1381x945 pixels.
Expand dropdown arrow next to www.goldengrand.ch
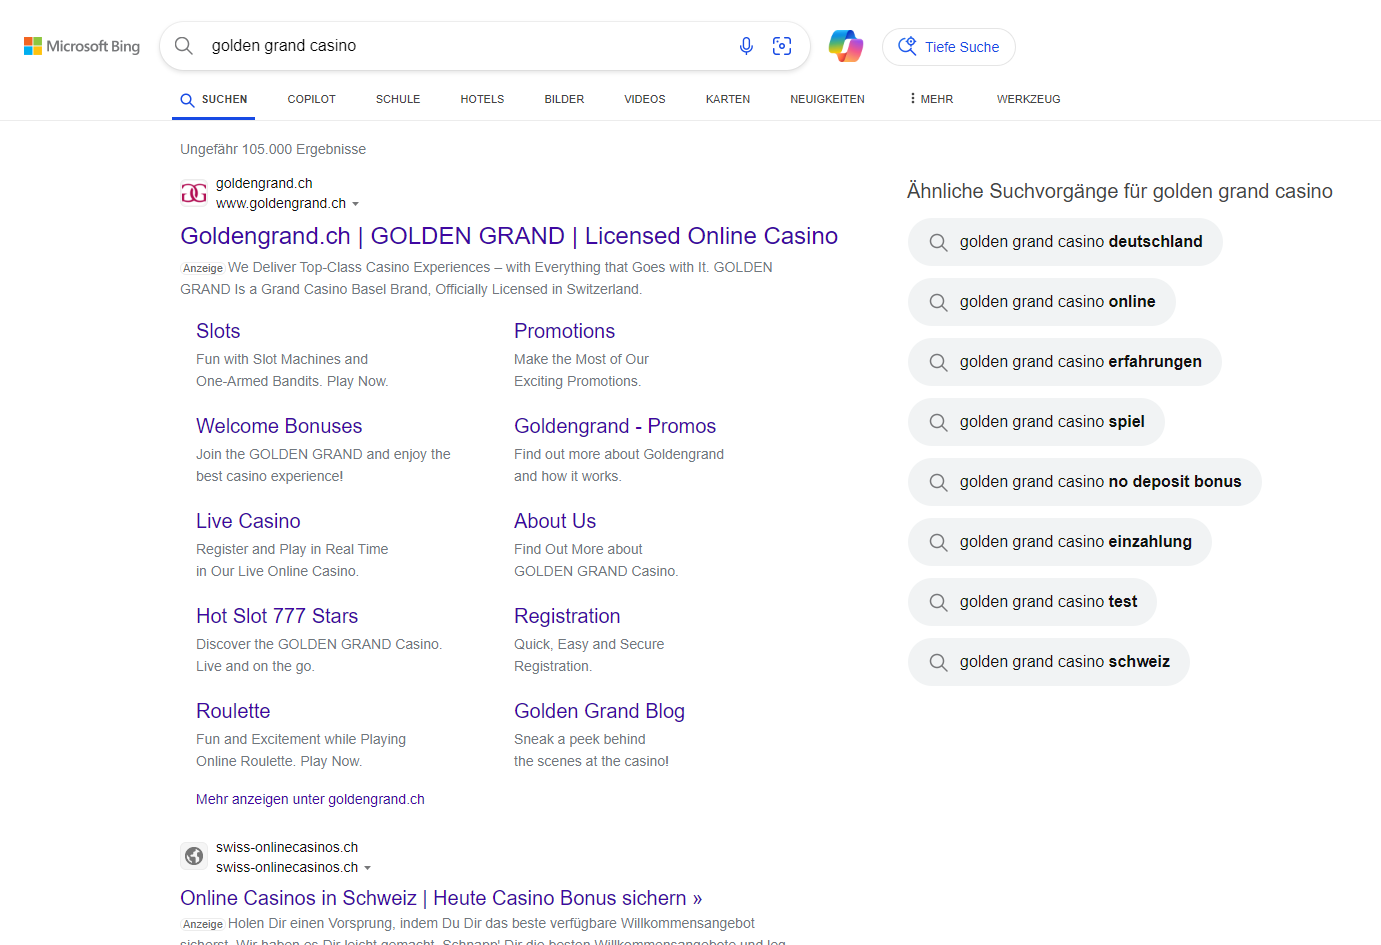pyautogui.click(x=356, y=204)
